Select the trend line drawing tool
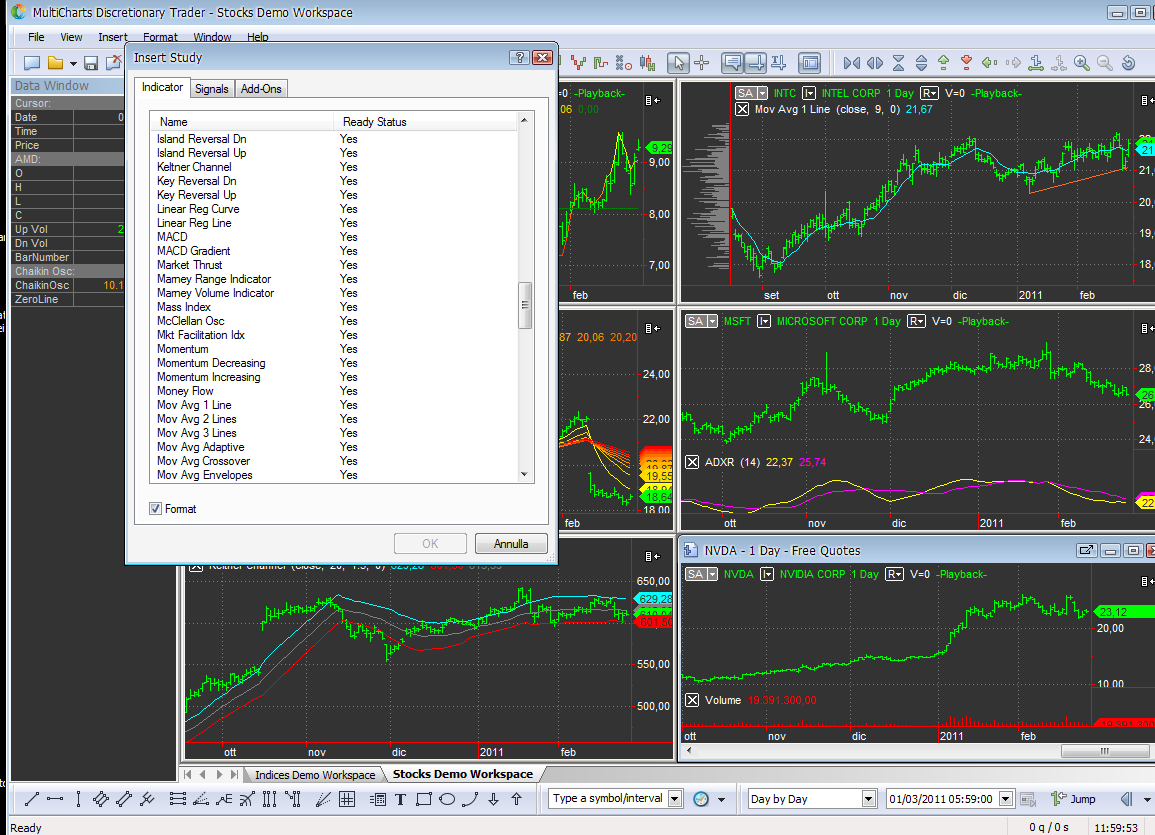The image size is (1155, 835). click(x=32, y=799)
